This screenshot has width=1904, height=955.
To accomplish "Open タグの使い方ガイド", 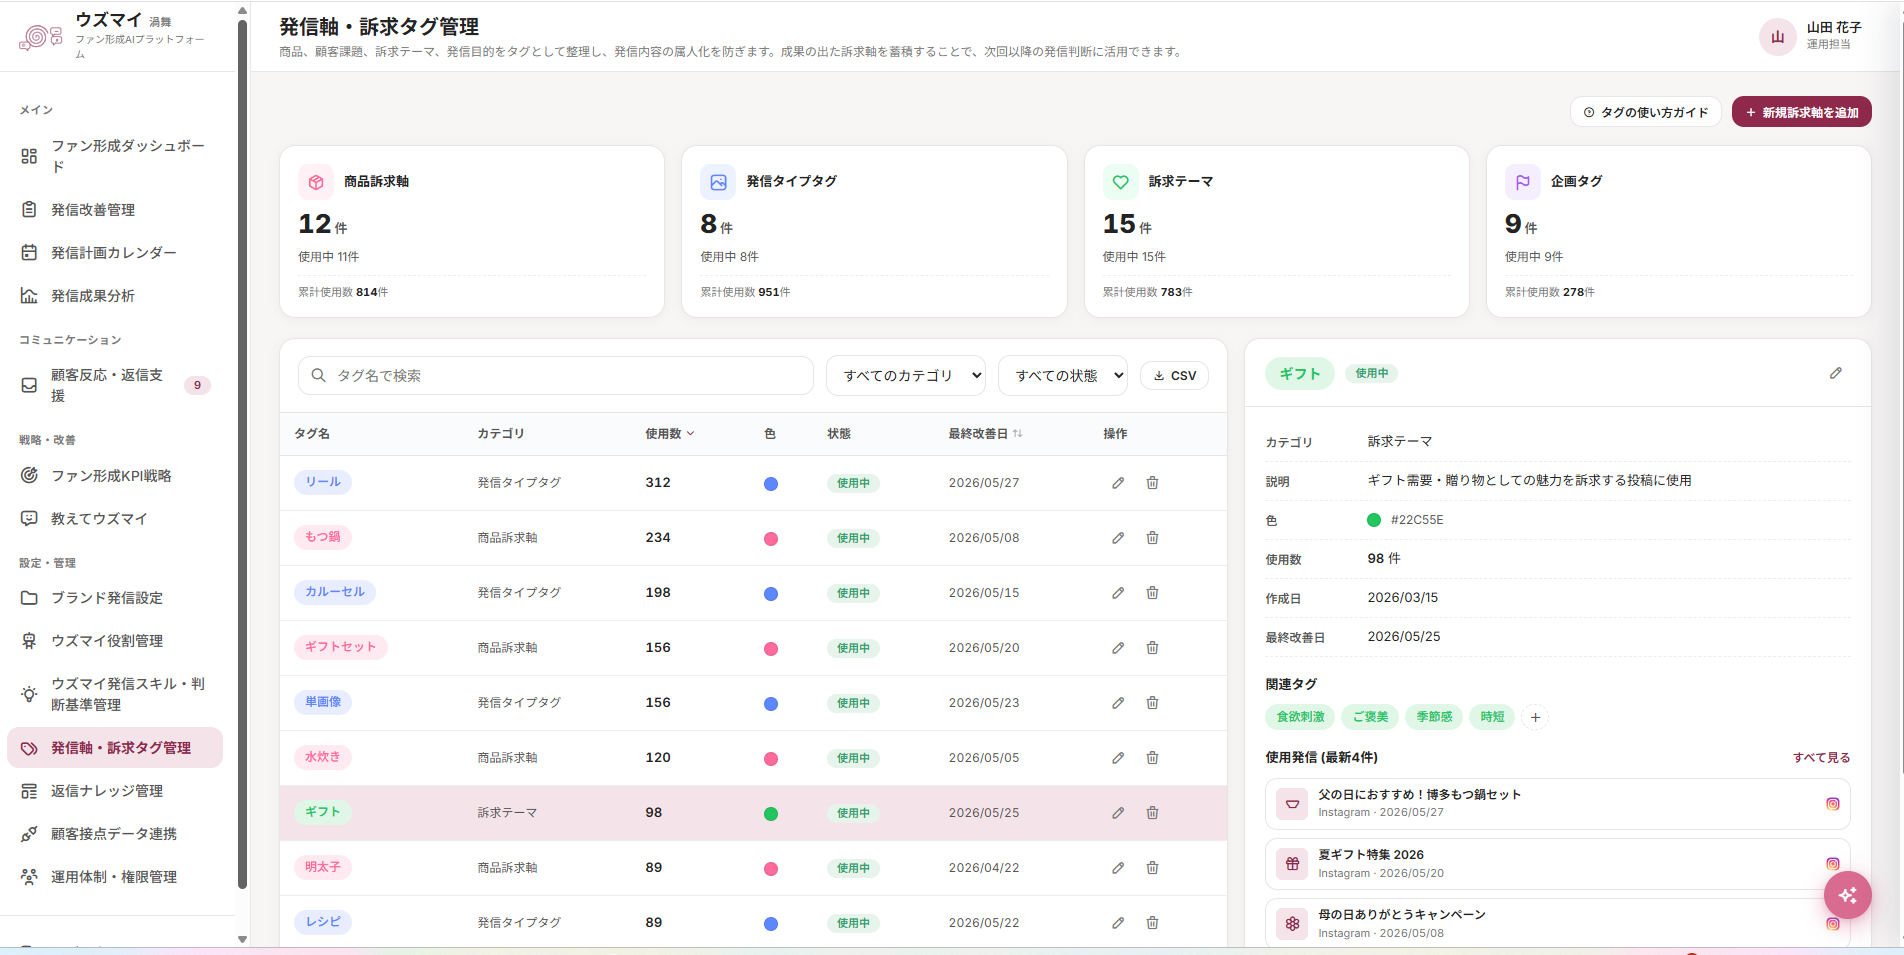I will 1645,112.
